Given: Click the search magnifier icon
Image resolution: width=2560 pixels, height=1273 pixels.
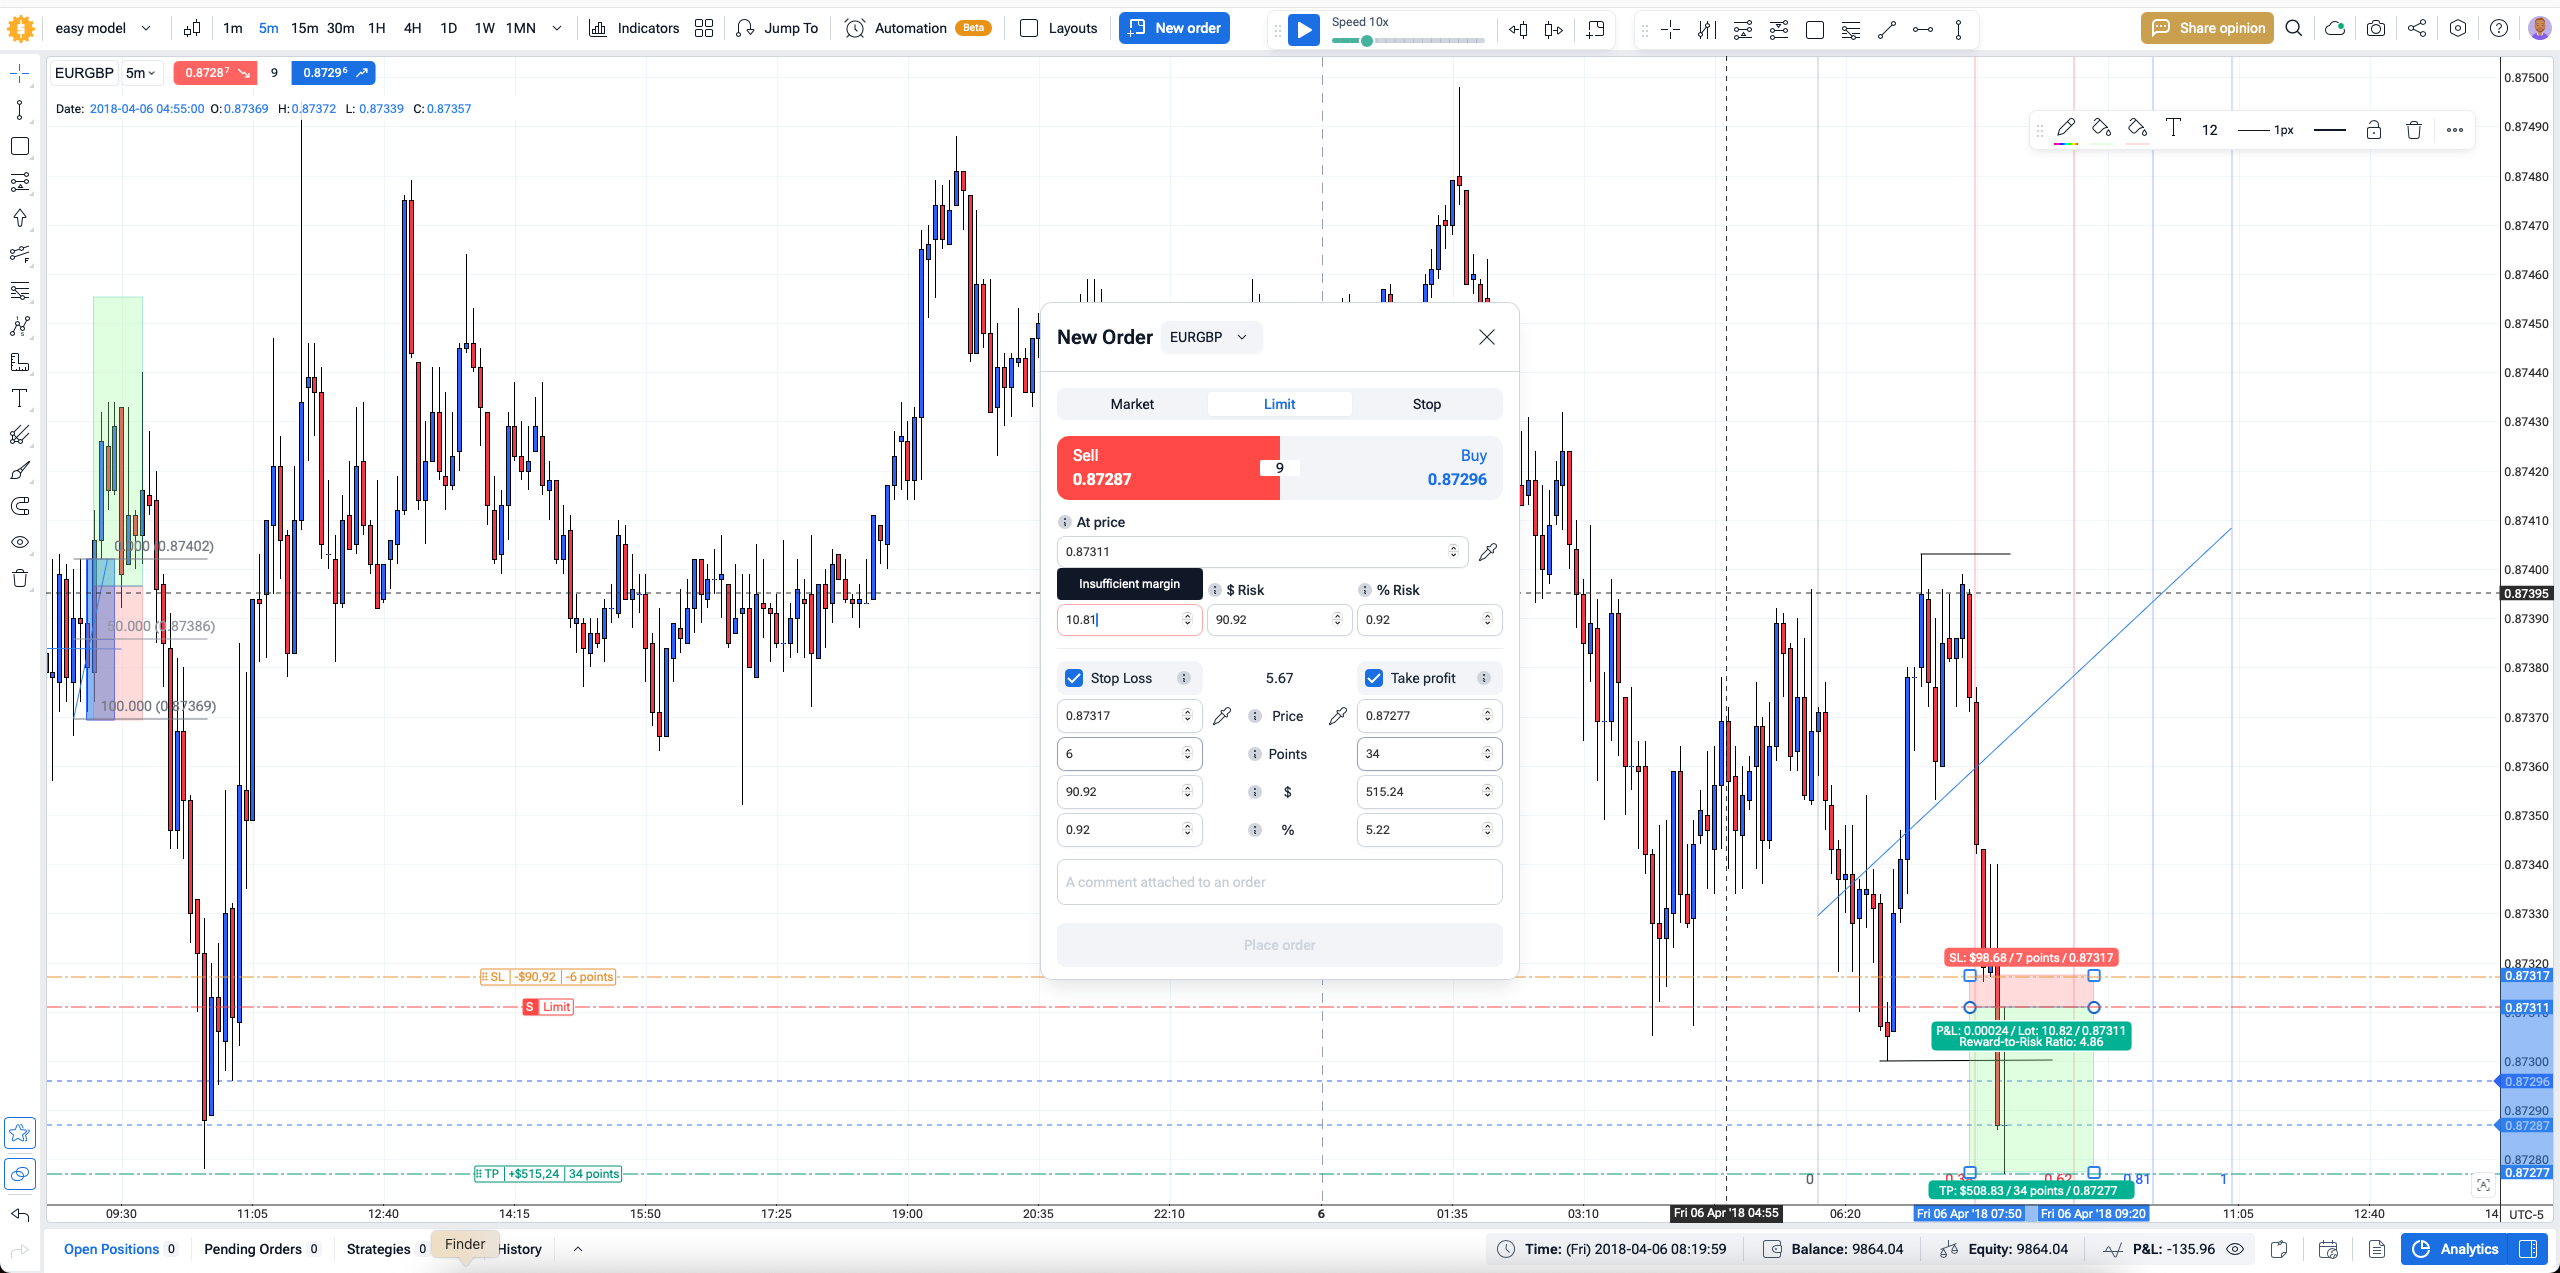Looking at the screenshot, I should (2294, 28).
